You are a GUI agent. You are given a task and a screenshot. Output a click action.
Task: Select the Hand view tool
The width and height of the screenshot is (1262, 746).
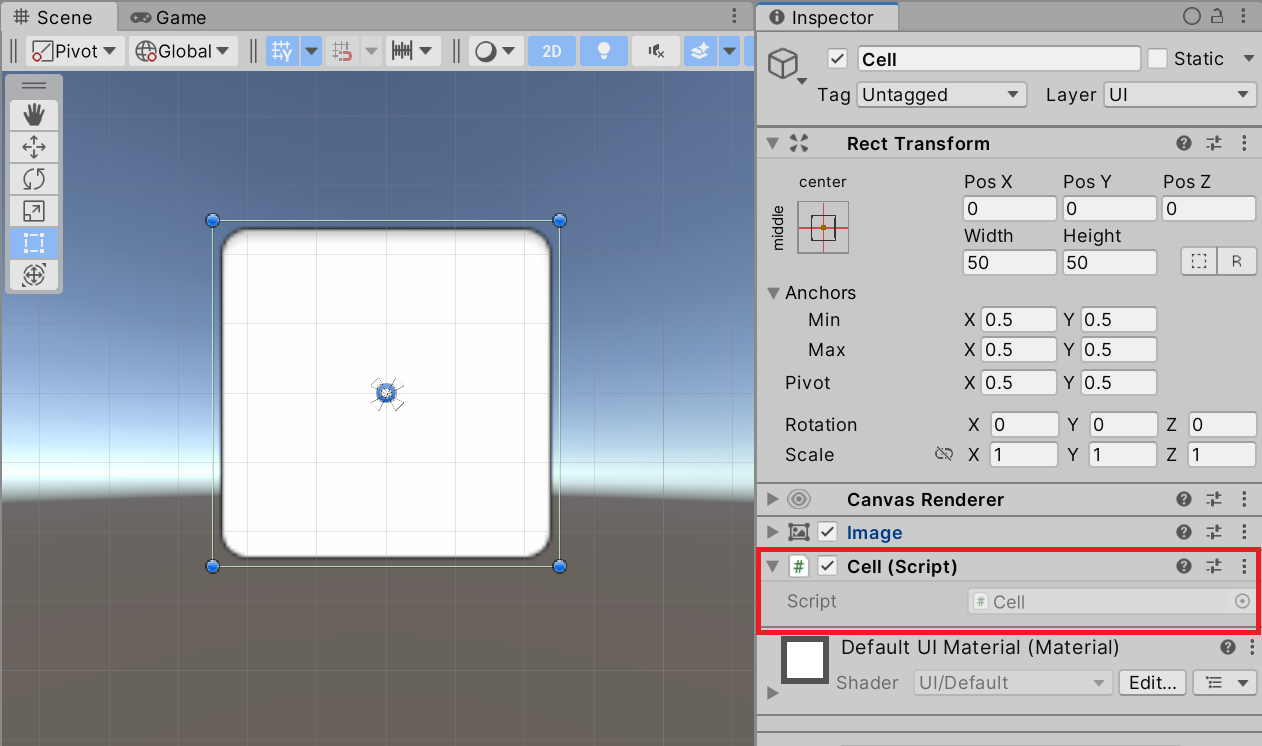click(x=34, y=114)
